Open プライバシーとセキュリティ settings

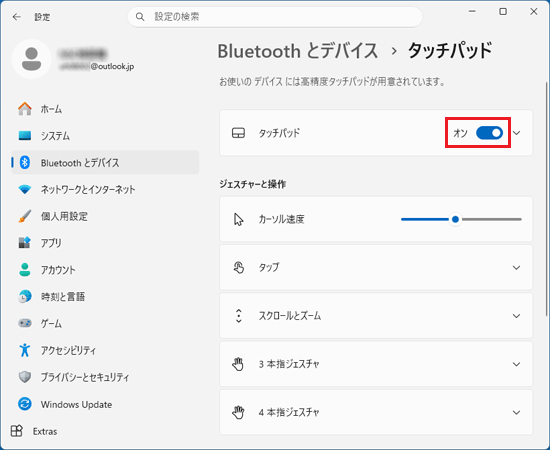point(105,377)
